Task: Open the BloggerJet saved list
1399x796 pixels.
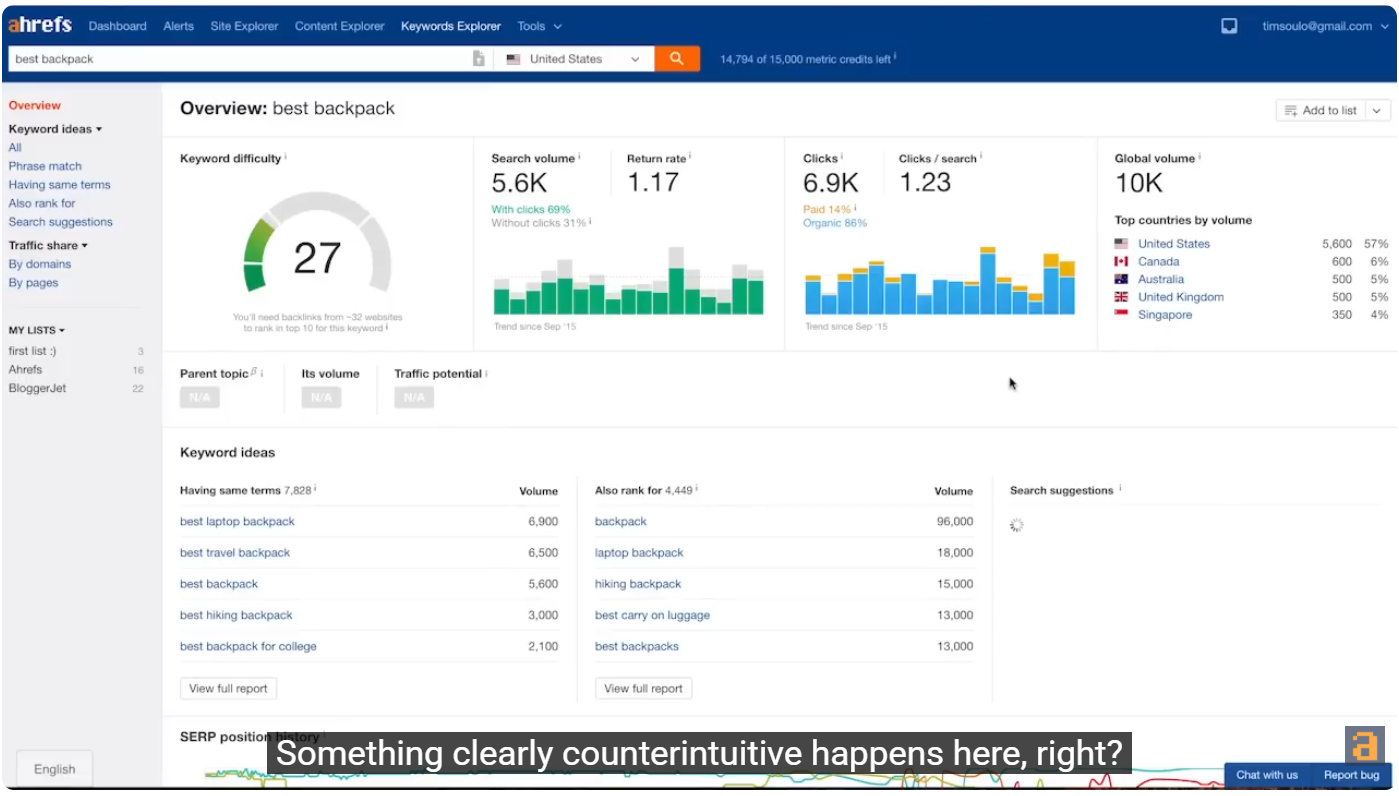Action: click(x=38, y=388)
